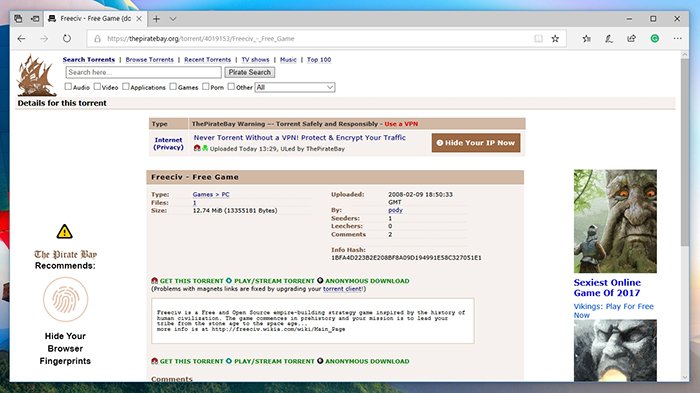
Task: Add page to favorites with star icon
Action: point(555,39)
